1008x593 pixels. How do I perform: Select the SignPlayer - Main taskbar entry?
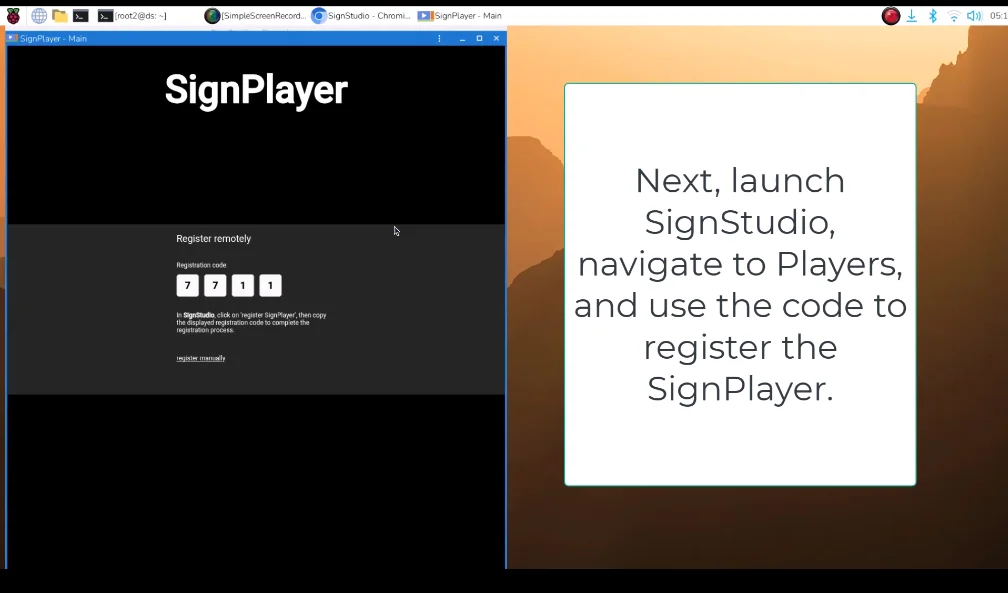coord(460,16)
